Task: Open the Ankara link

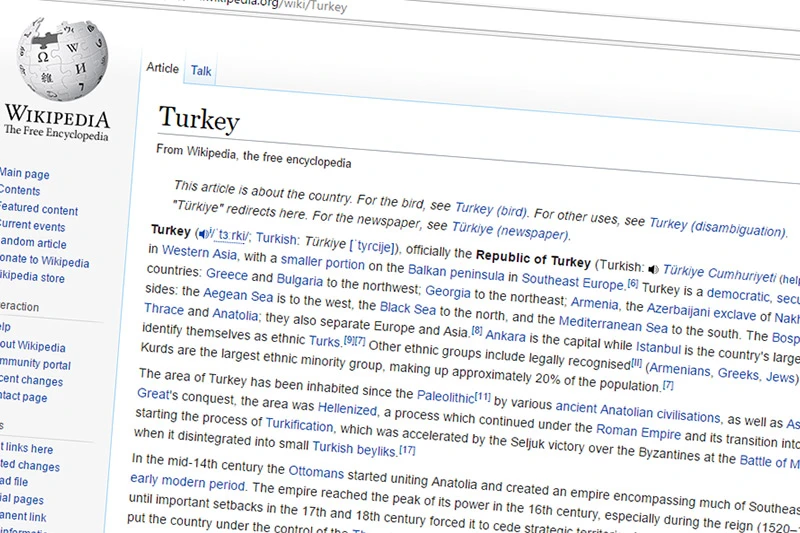Action: [x=505, y=336]
